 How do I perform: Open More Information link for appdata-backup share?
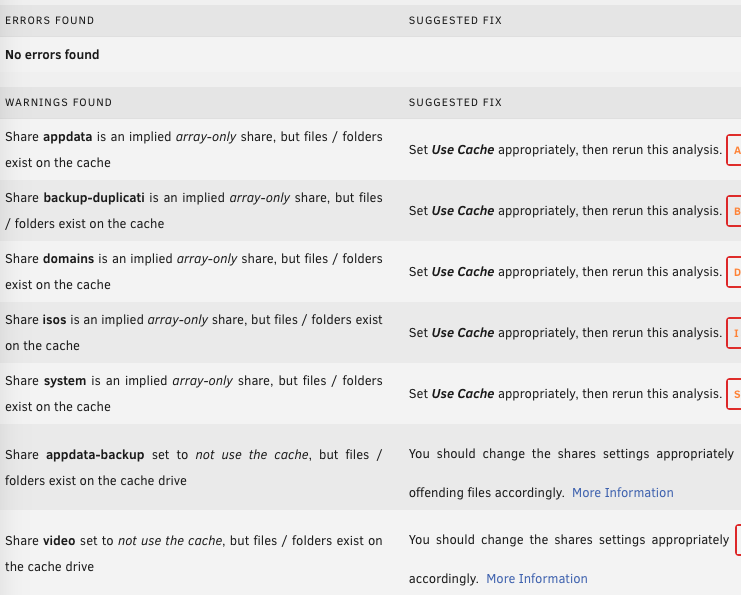tap(622, 492)
